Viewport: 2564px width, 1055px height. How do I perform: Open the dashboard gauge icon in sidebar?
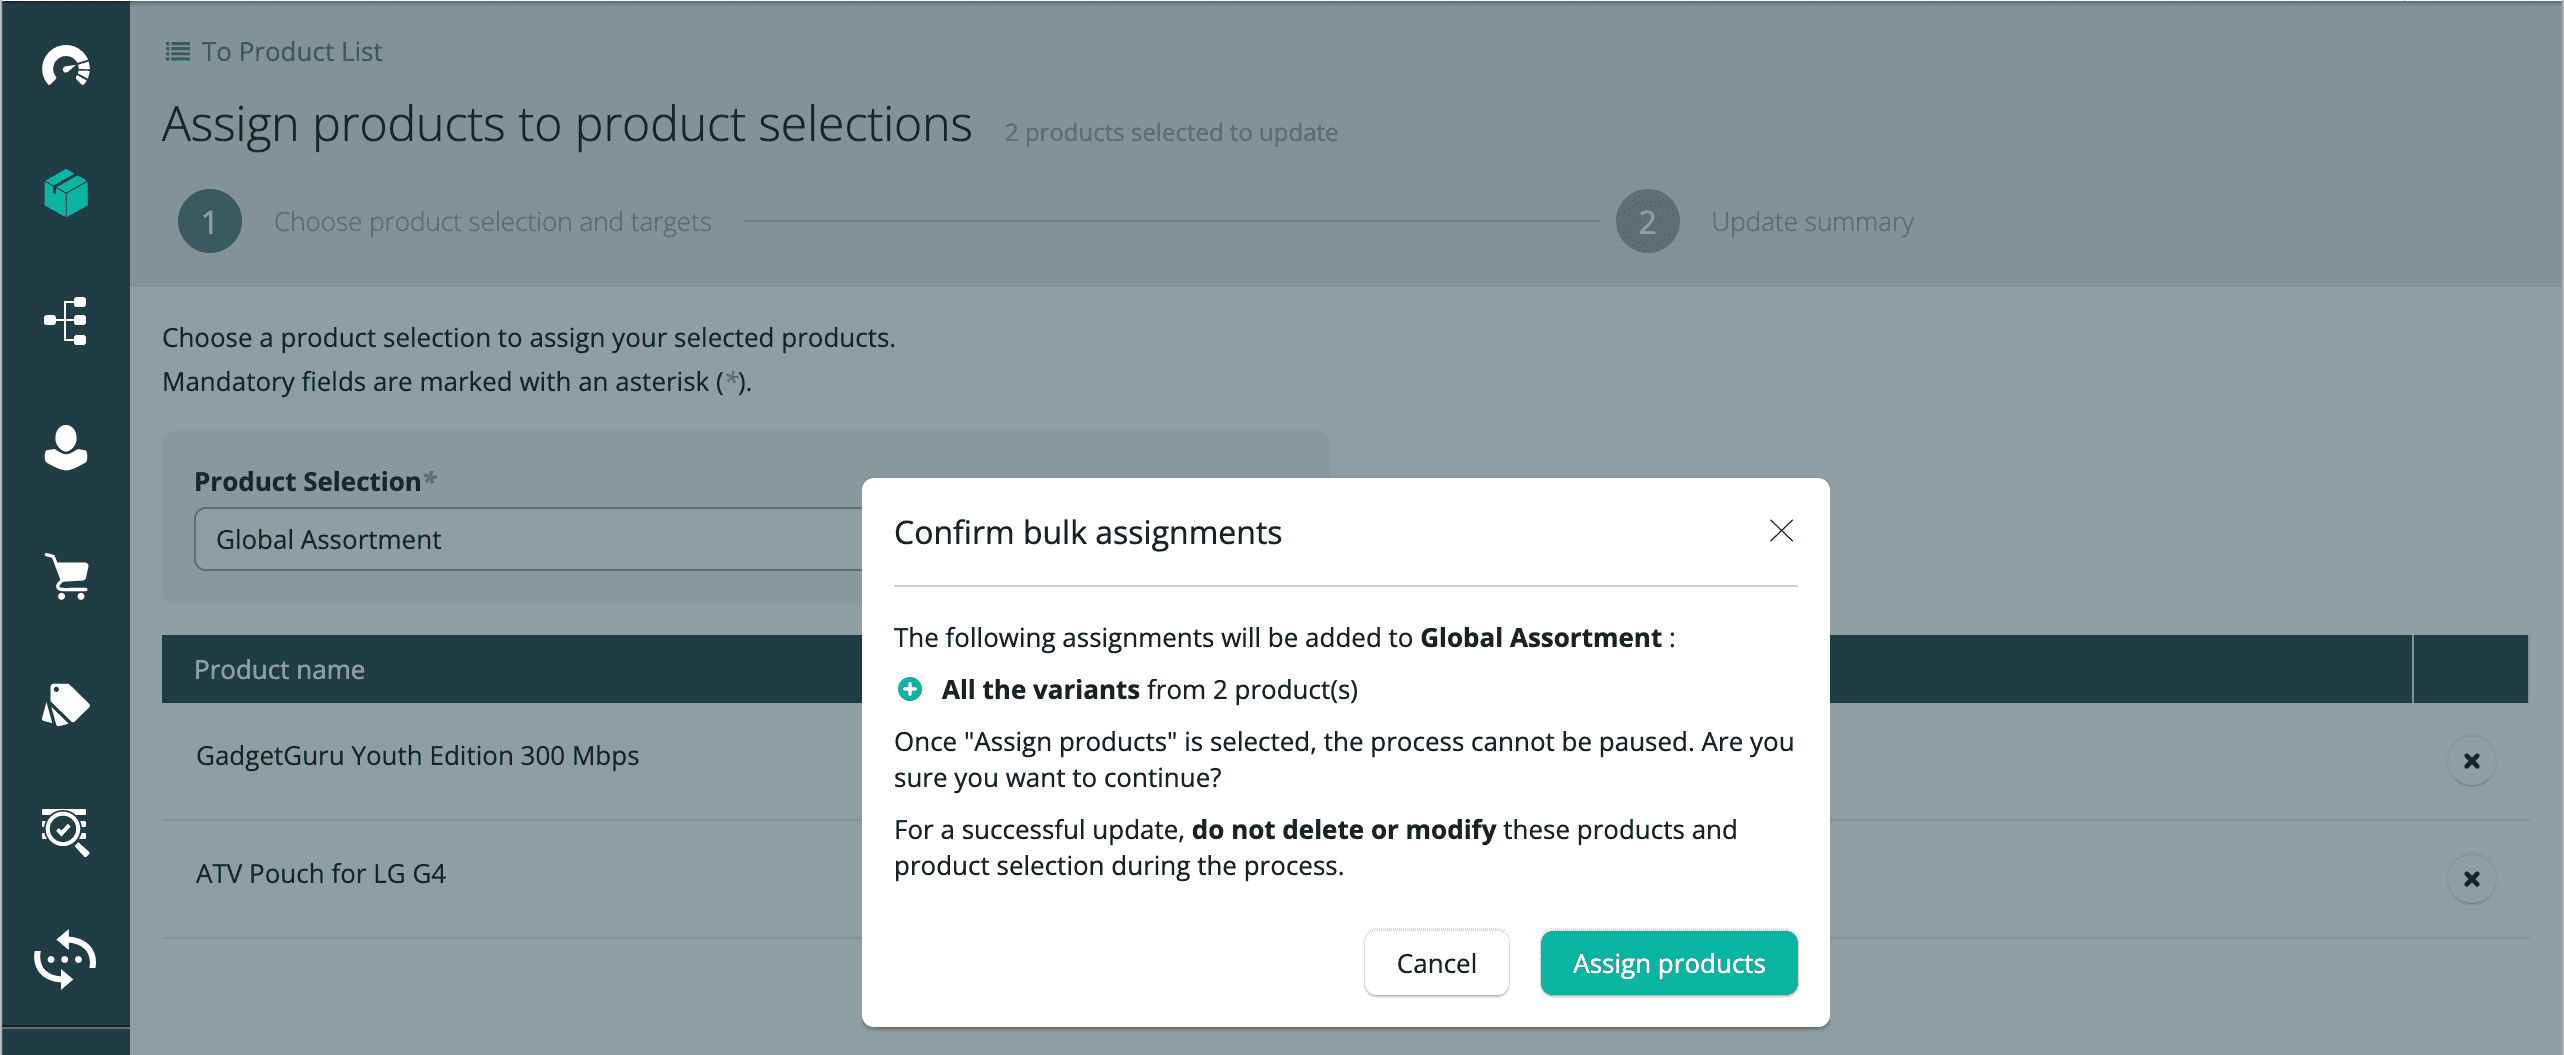pos(66,67)
